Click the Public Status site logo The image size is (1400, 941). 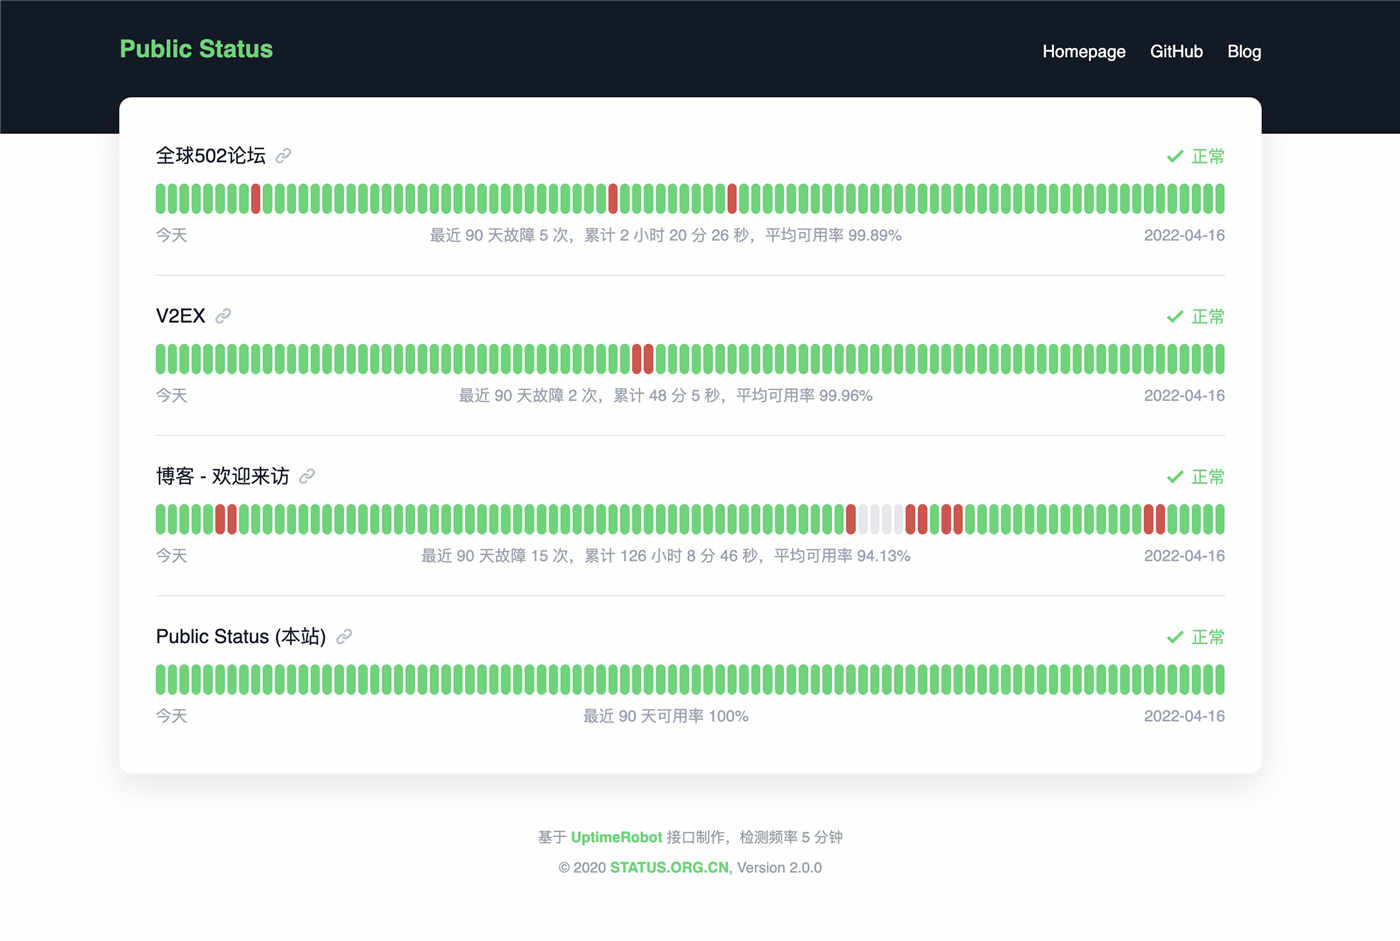[x=196, y=48]
